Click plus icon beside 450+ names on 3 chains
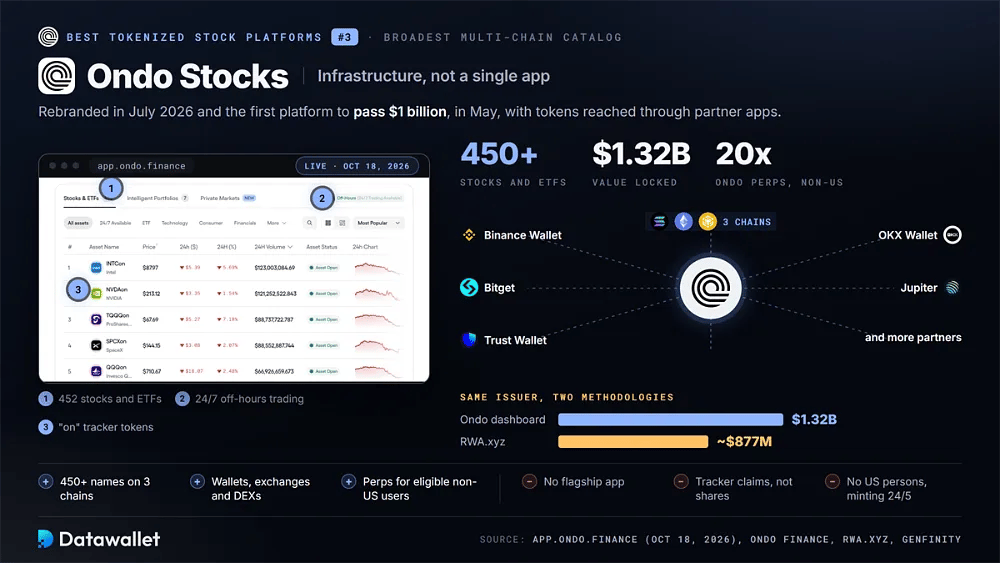Image resolution: width=1000 pixels, height=563 pixels. pyautogui.click(x=46, y=482)
